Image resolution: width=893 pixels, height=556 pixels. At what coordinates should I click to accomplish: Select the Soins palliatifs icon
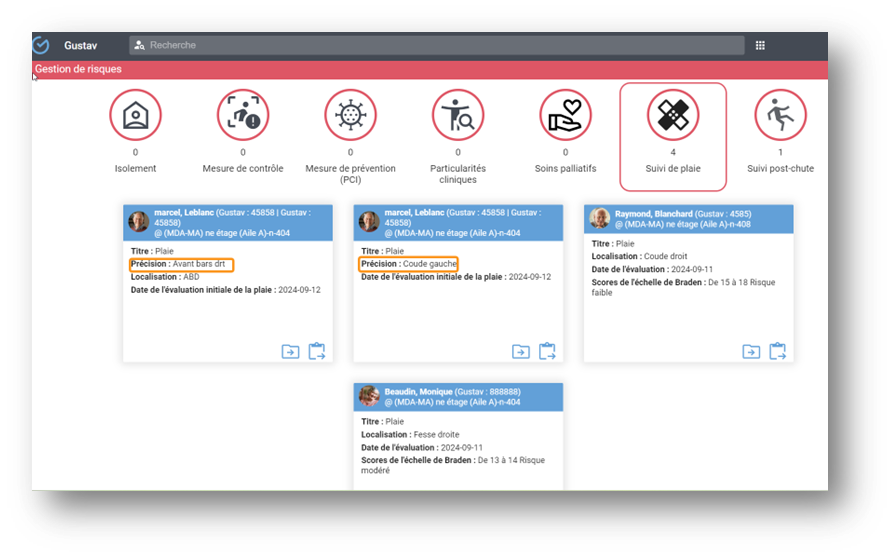565,116
